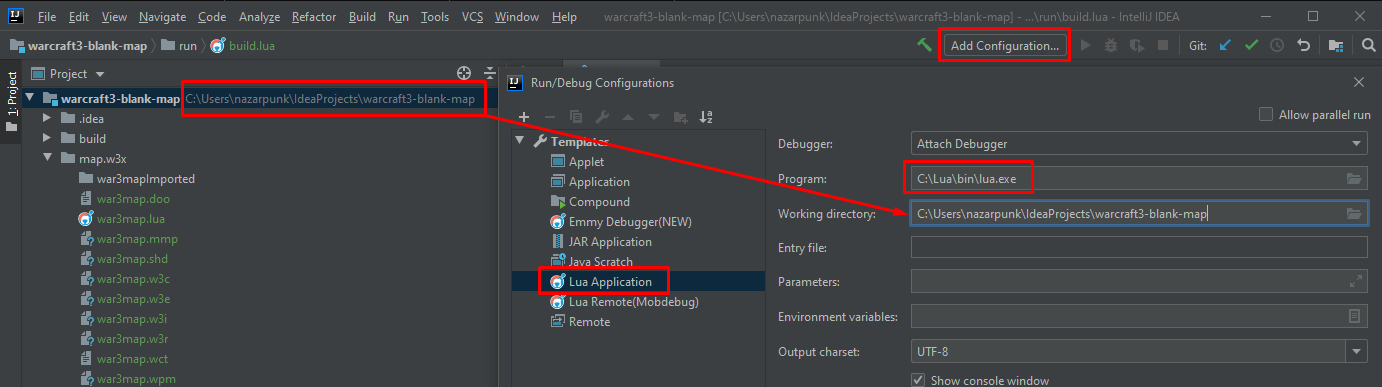Click the green Build hammer icon
The image size is (1382, 387).
pos(925,45)
